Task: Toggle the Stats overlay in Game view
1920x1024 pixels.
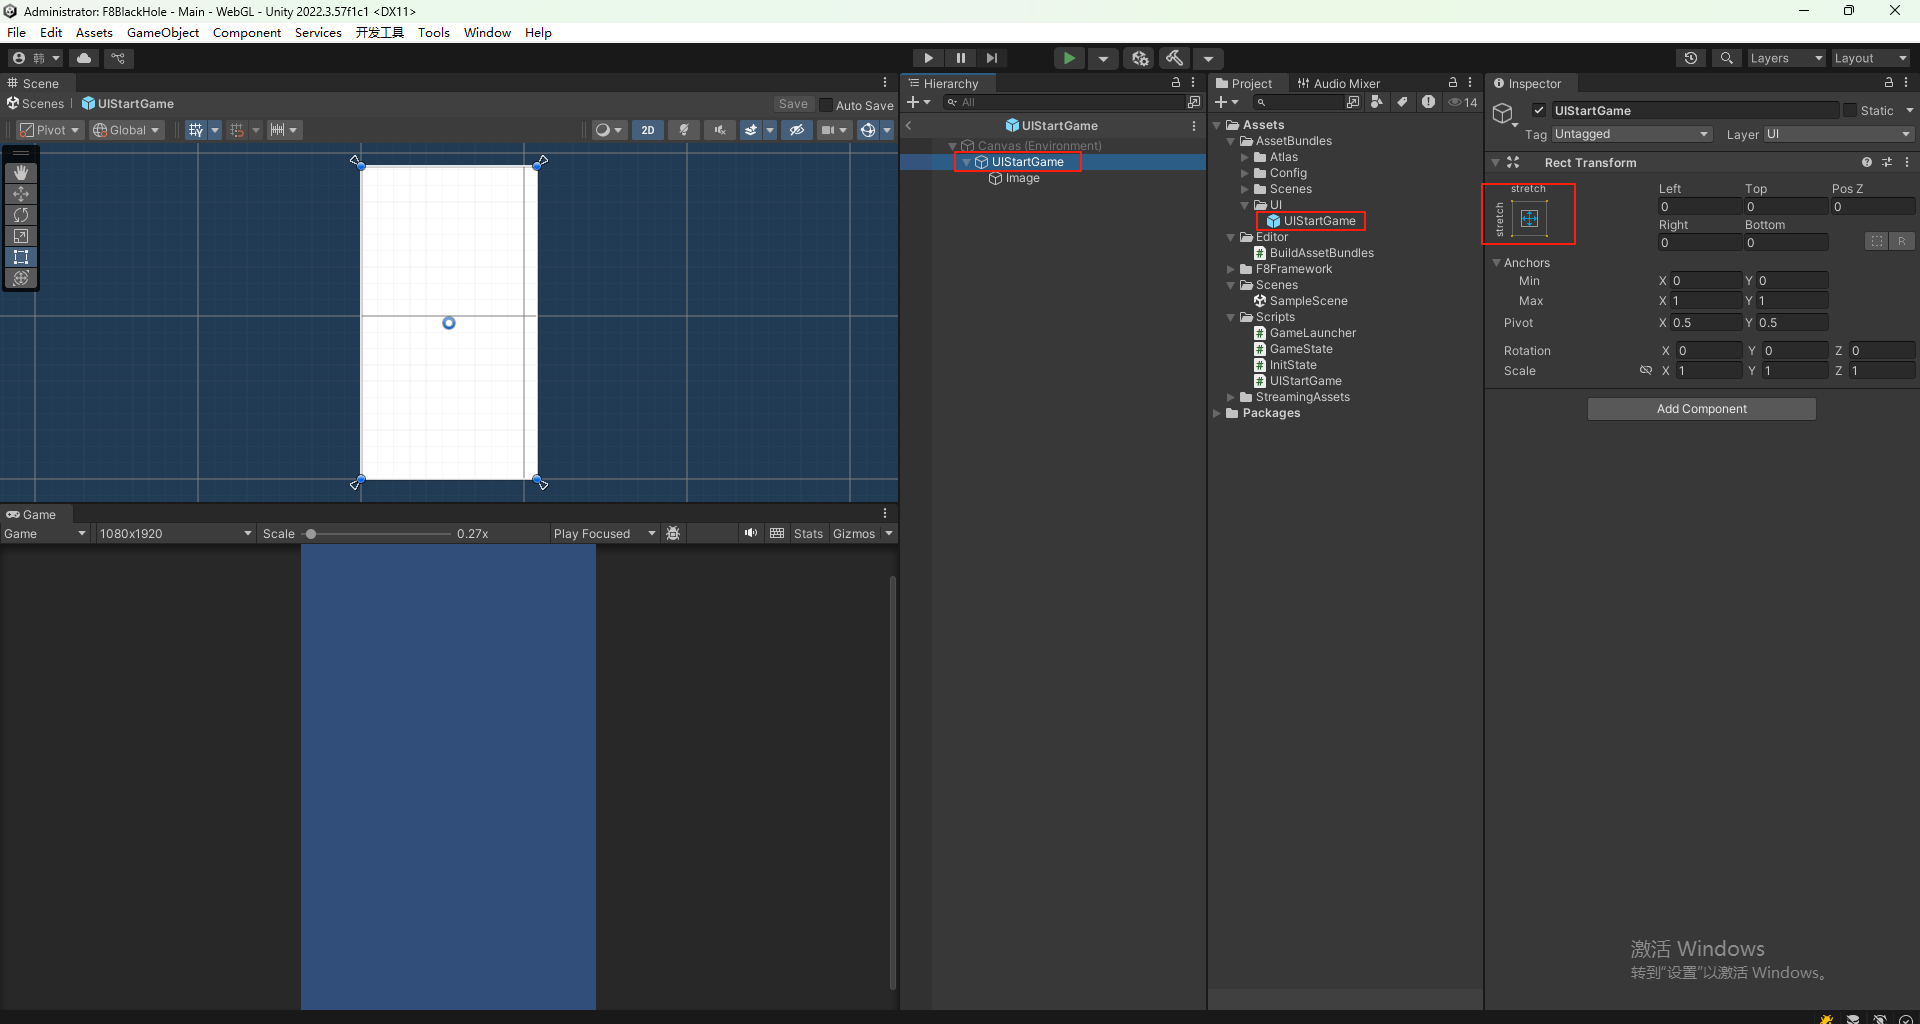Action: 808,533
